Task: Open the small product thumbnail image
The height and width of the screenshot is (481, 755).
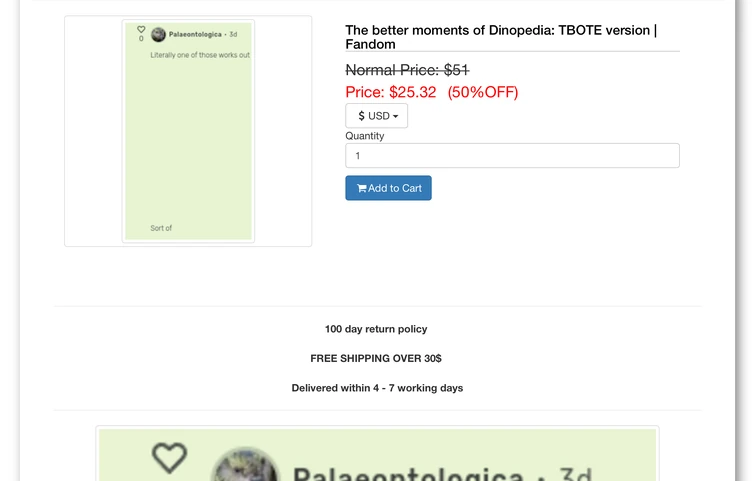Action: (x=188, y=131)
